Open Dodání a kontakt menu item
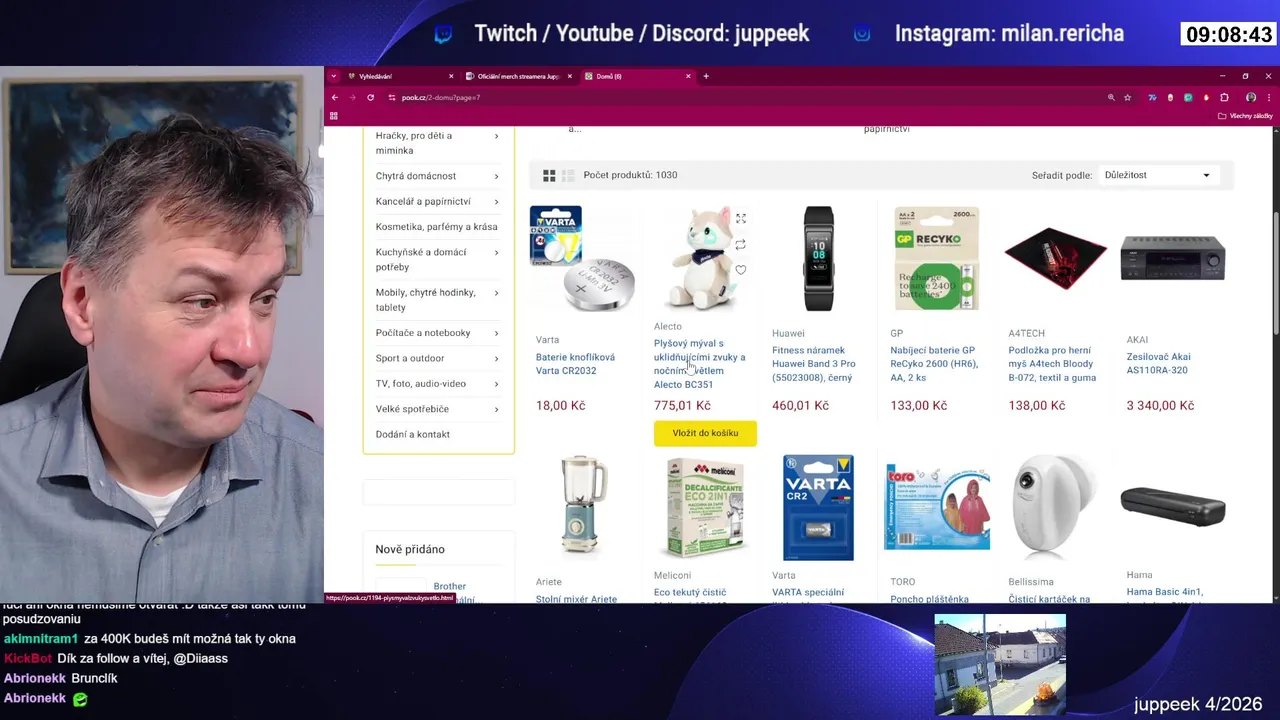Viewport: 1280px width, 720px height. [x=413, y=434]
